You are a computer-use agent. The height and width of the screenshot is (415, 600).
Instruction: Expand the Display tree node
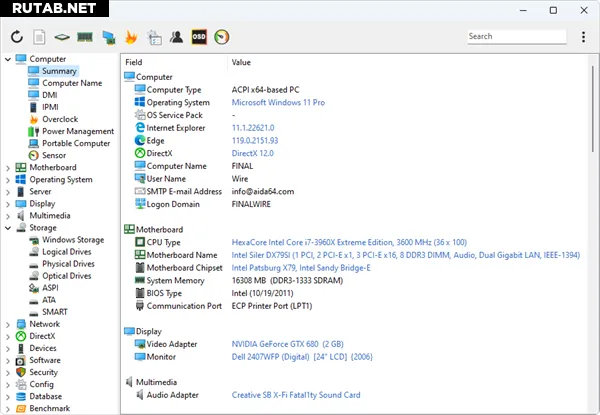click(8, 204)
